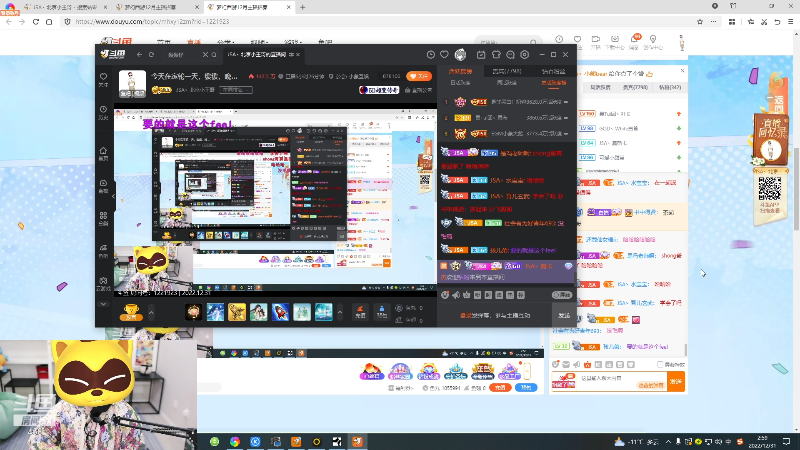Switch to first browser tab
Viewport: 800px width, 450px height.
pyautogui.click(x=66, y=7)
